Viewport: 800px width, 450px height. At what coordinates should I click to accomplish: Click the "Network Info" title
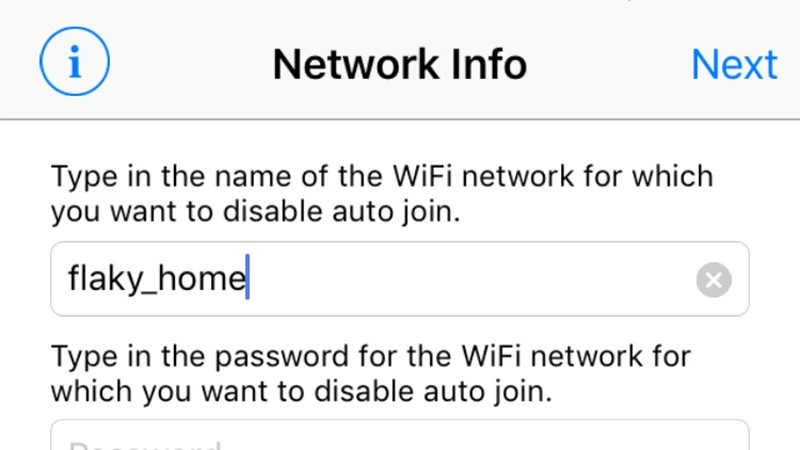coord(399,65)
